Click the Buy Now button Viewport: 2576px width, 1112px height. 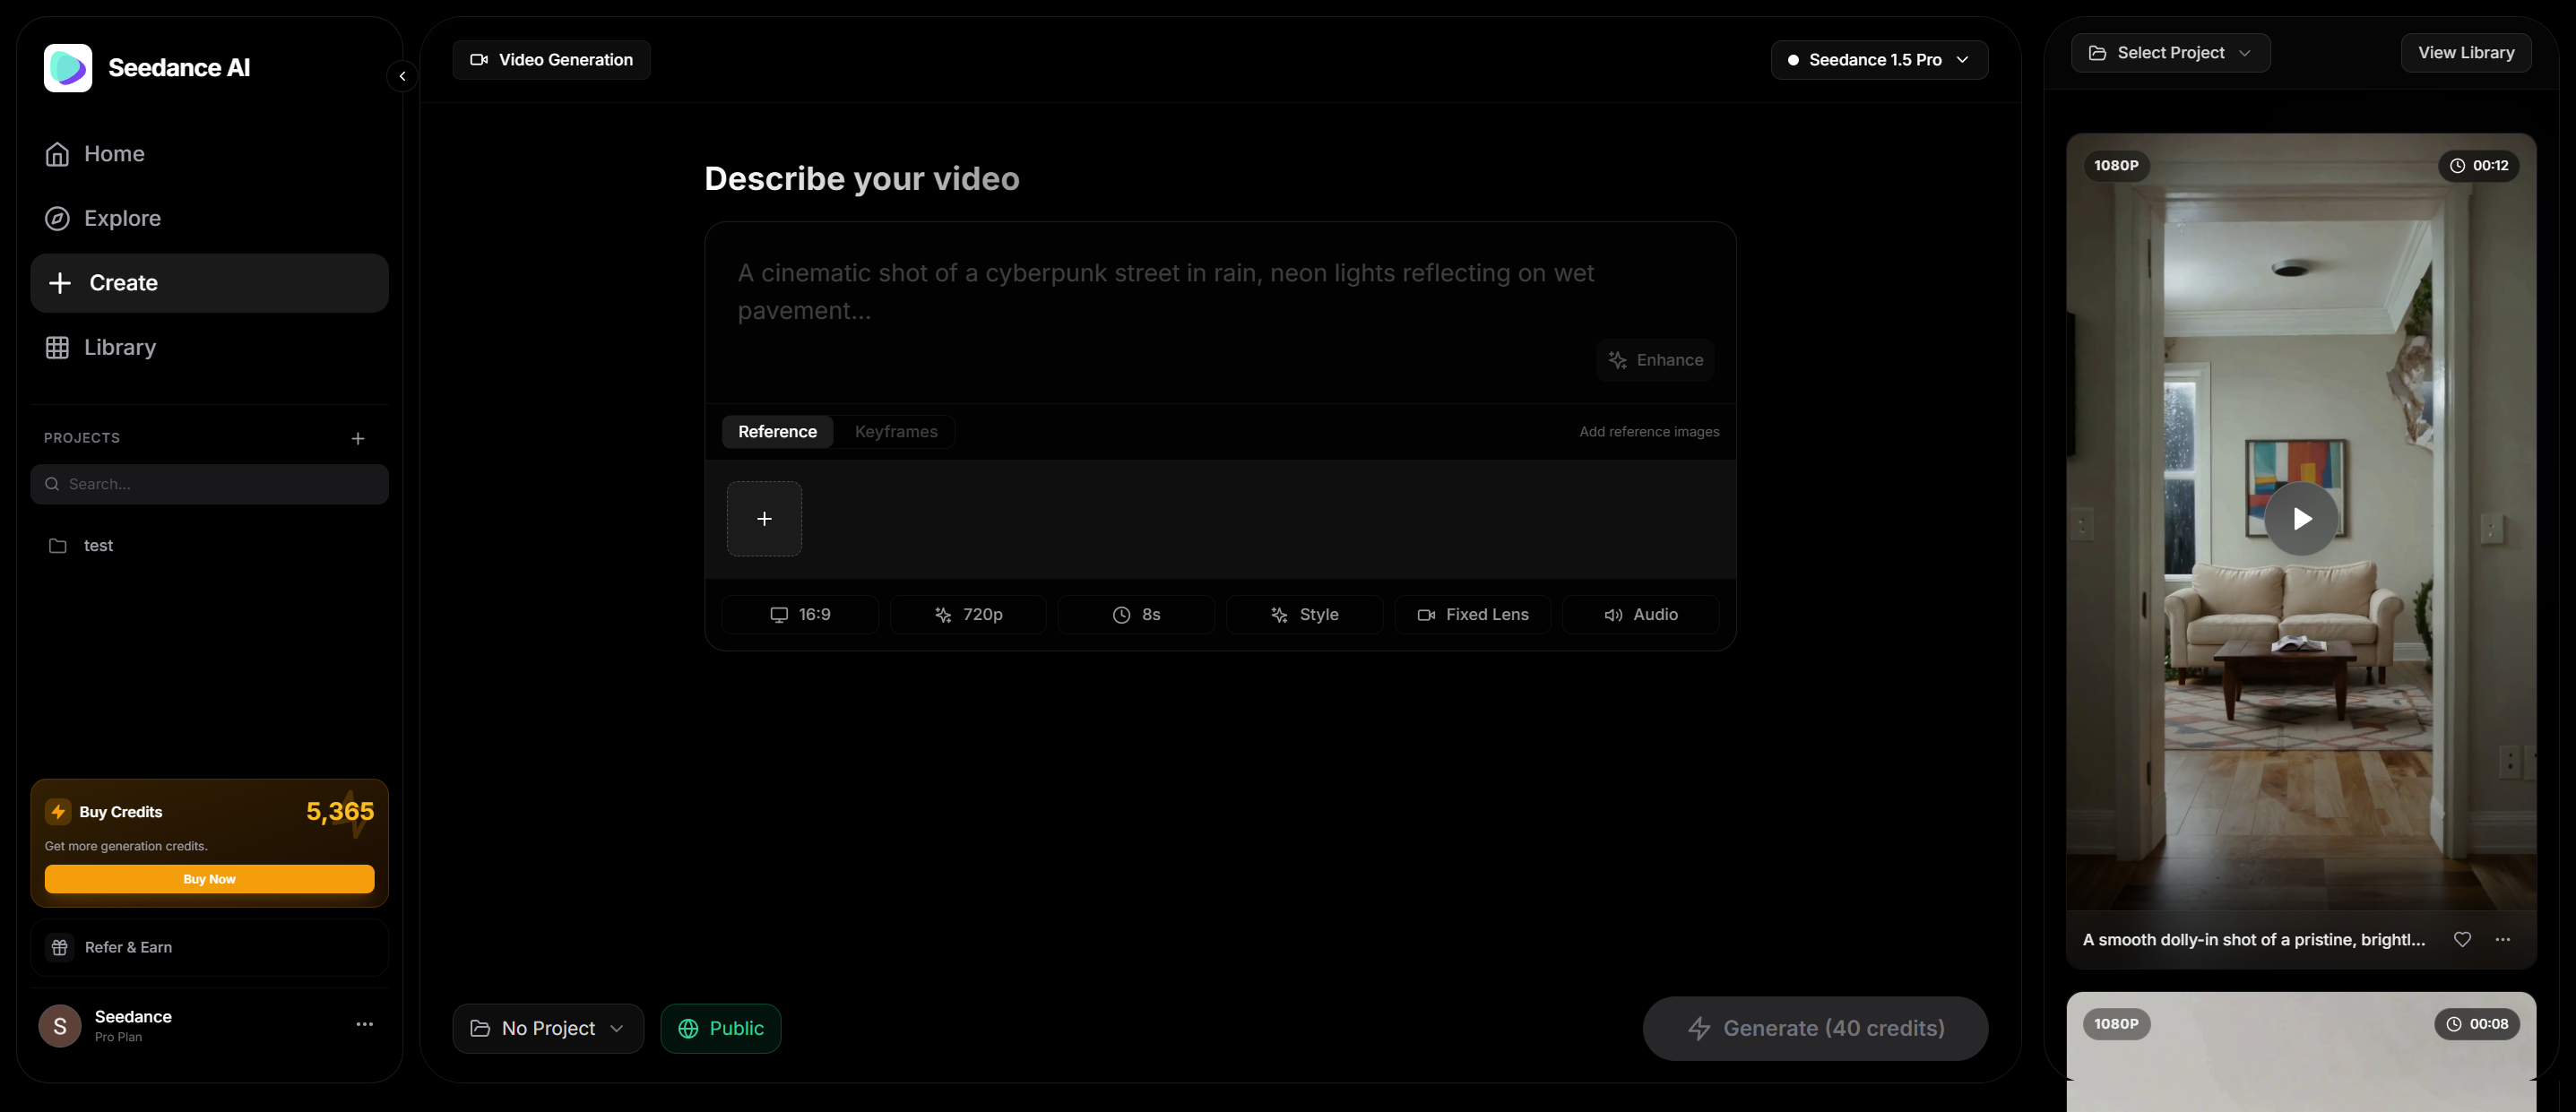pyautogui.click(x=209, y=879)
